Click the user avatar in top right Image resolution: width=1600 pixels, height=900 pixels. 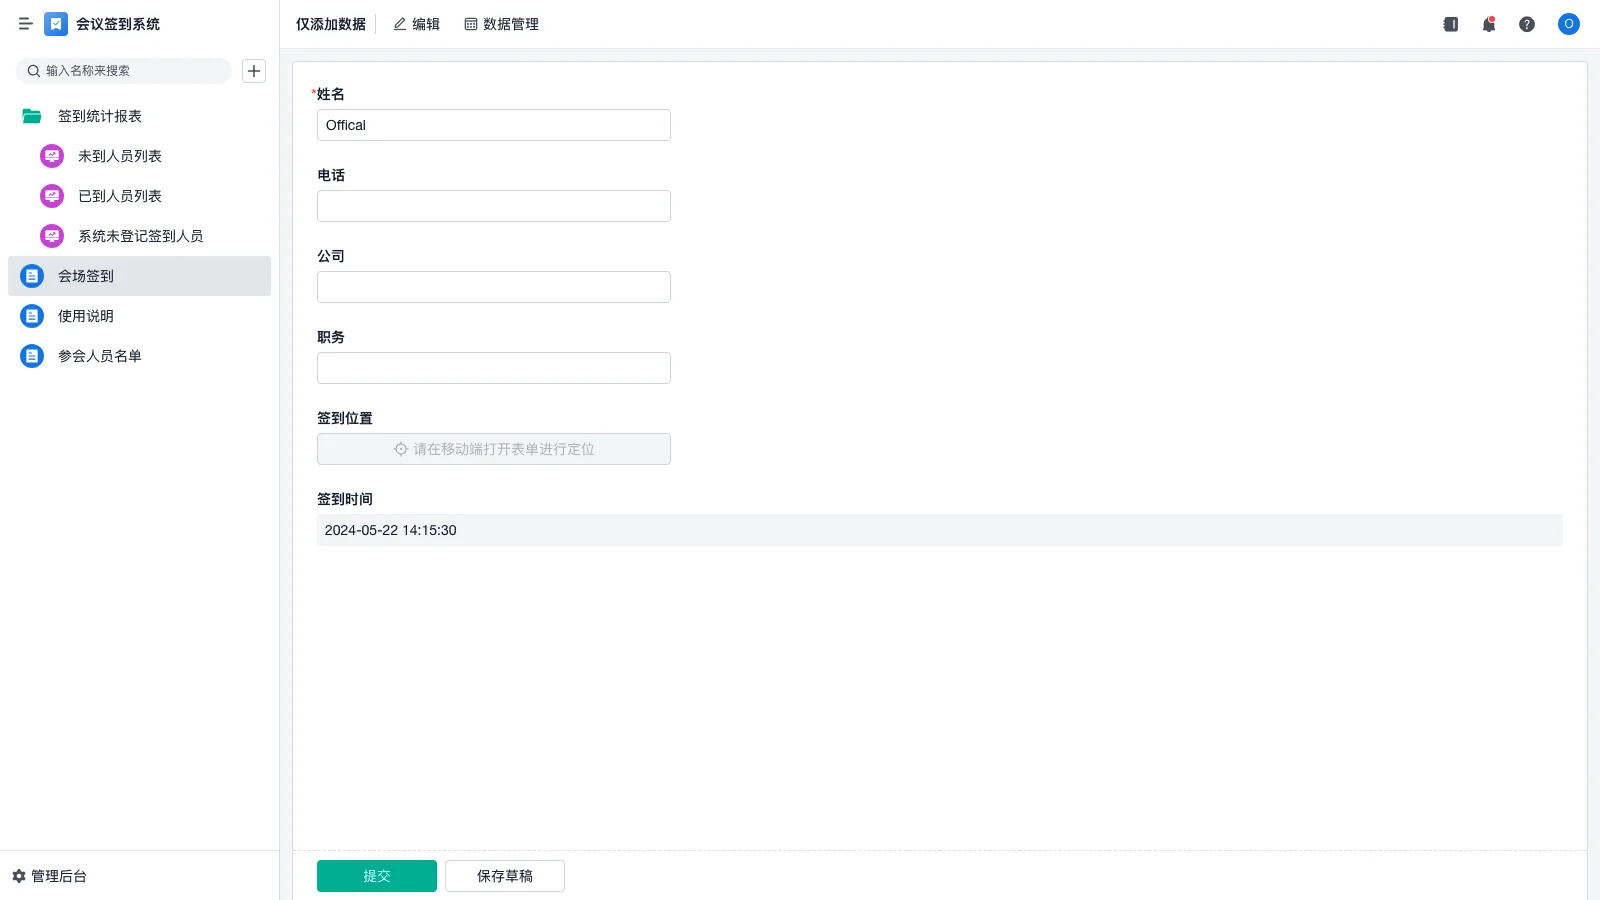point(1568,24)
